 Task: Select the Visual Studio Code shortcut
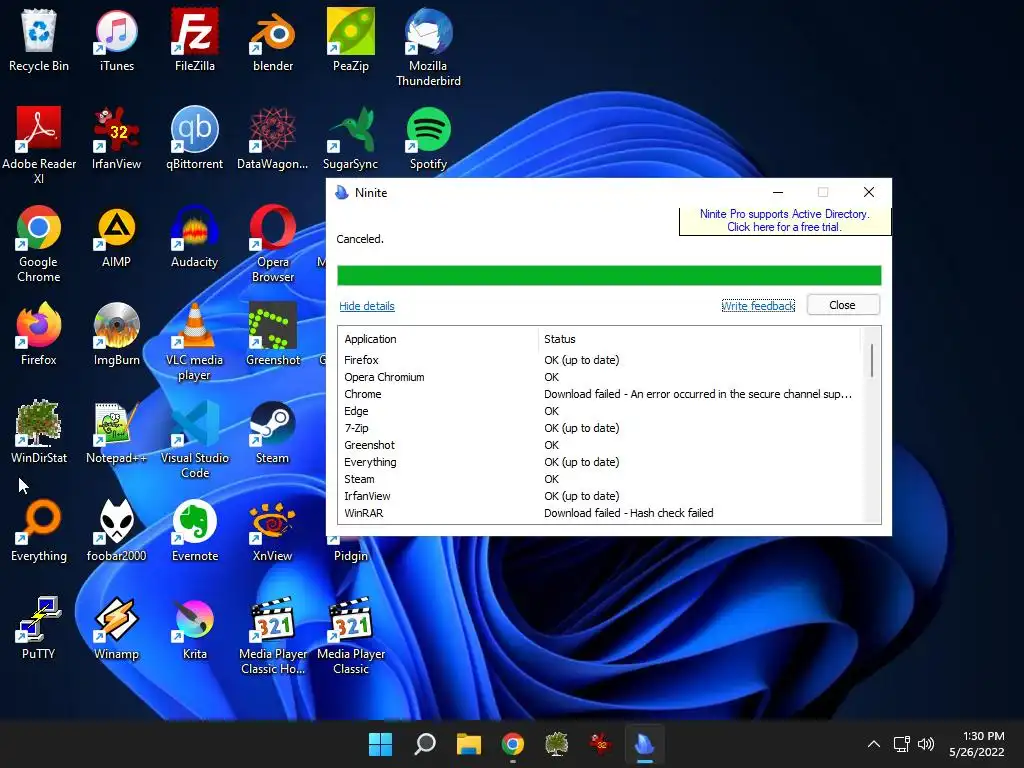[195, 440]
